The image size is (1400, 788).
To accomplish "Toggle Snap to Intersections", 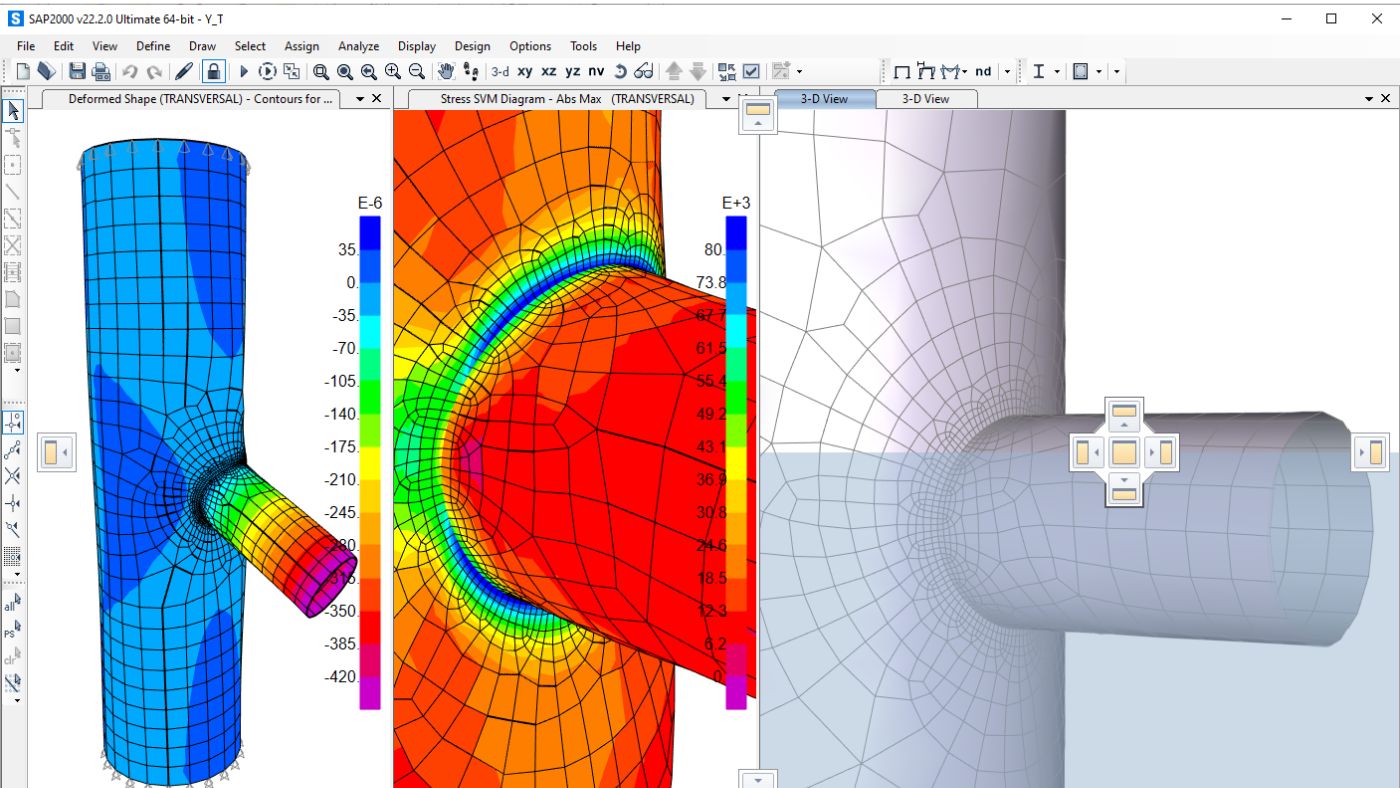I will point(13,475).
